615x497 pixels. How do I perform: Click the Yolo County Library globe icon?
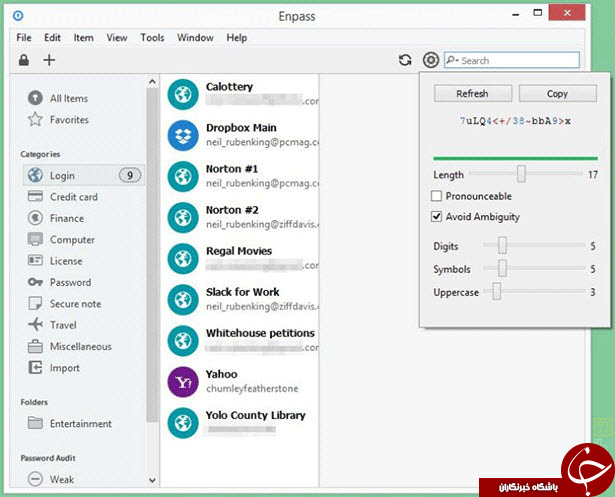click(x=183, y=423)
